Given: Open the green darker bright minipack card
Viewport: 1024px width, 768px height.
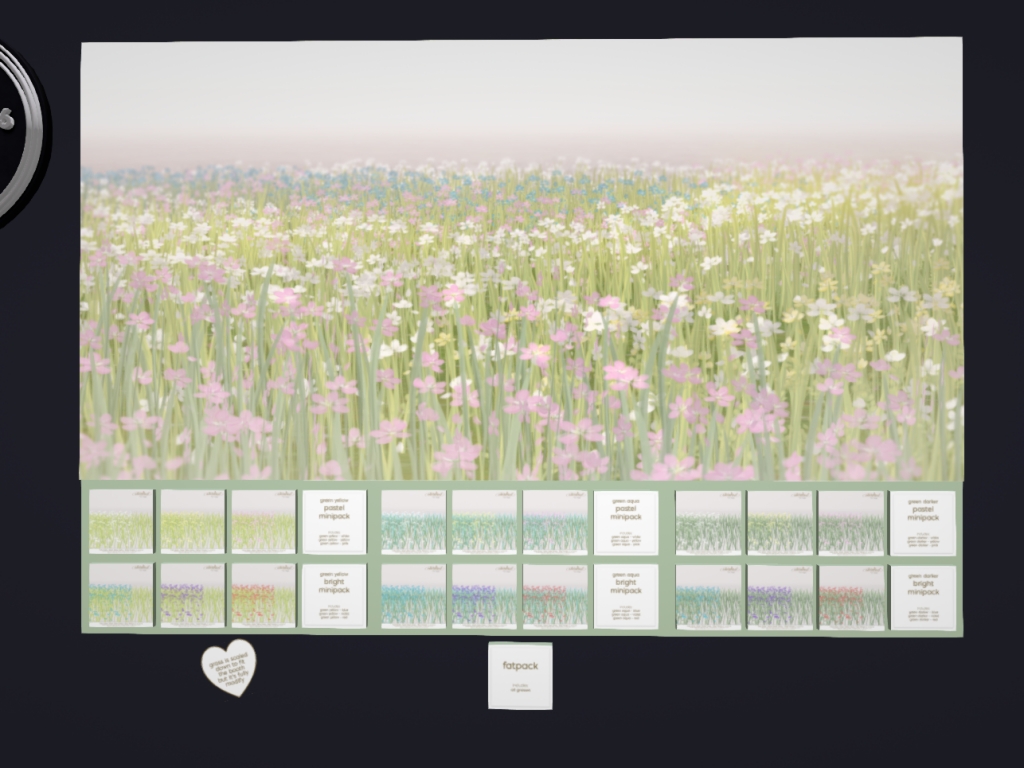Looking at the screenshot, I should click(x=923, y=598).
